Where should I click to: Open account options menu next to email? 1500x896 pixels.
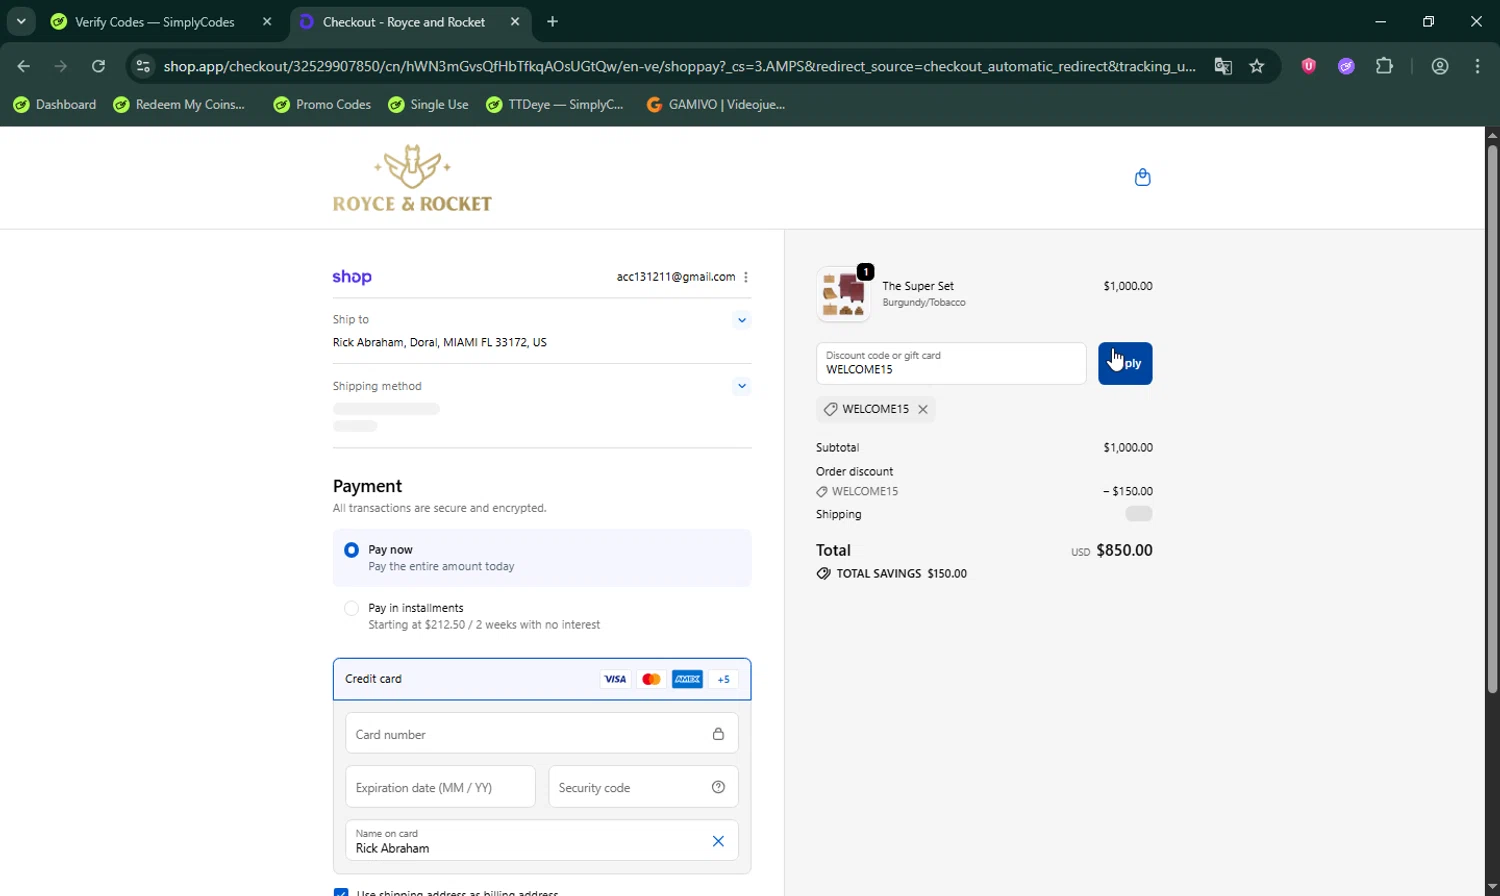(746, 277)
